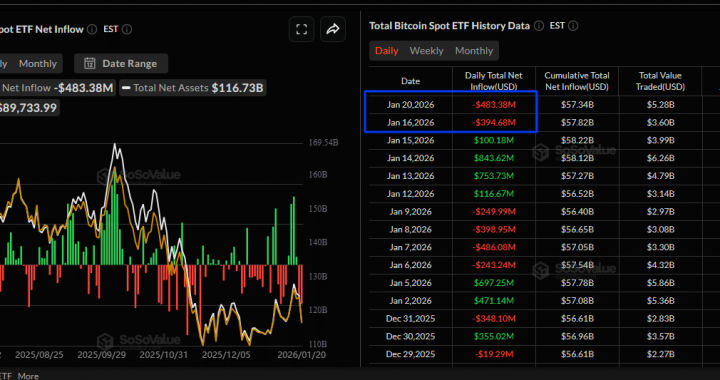
Task: Click the $5.86B value traded cell
Action: pyautogui.click(x=660, y=283)
